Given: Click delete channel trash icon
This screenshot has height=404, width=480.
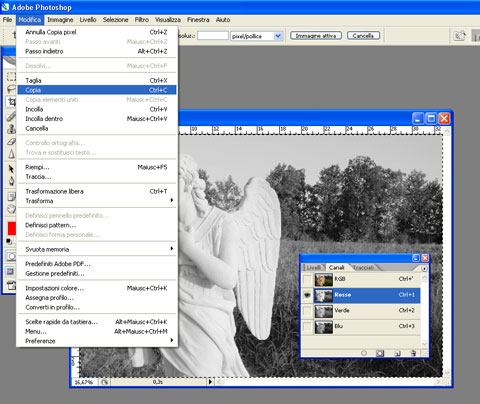Looking at the screenshot, I should [x=413, y=353].
